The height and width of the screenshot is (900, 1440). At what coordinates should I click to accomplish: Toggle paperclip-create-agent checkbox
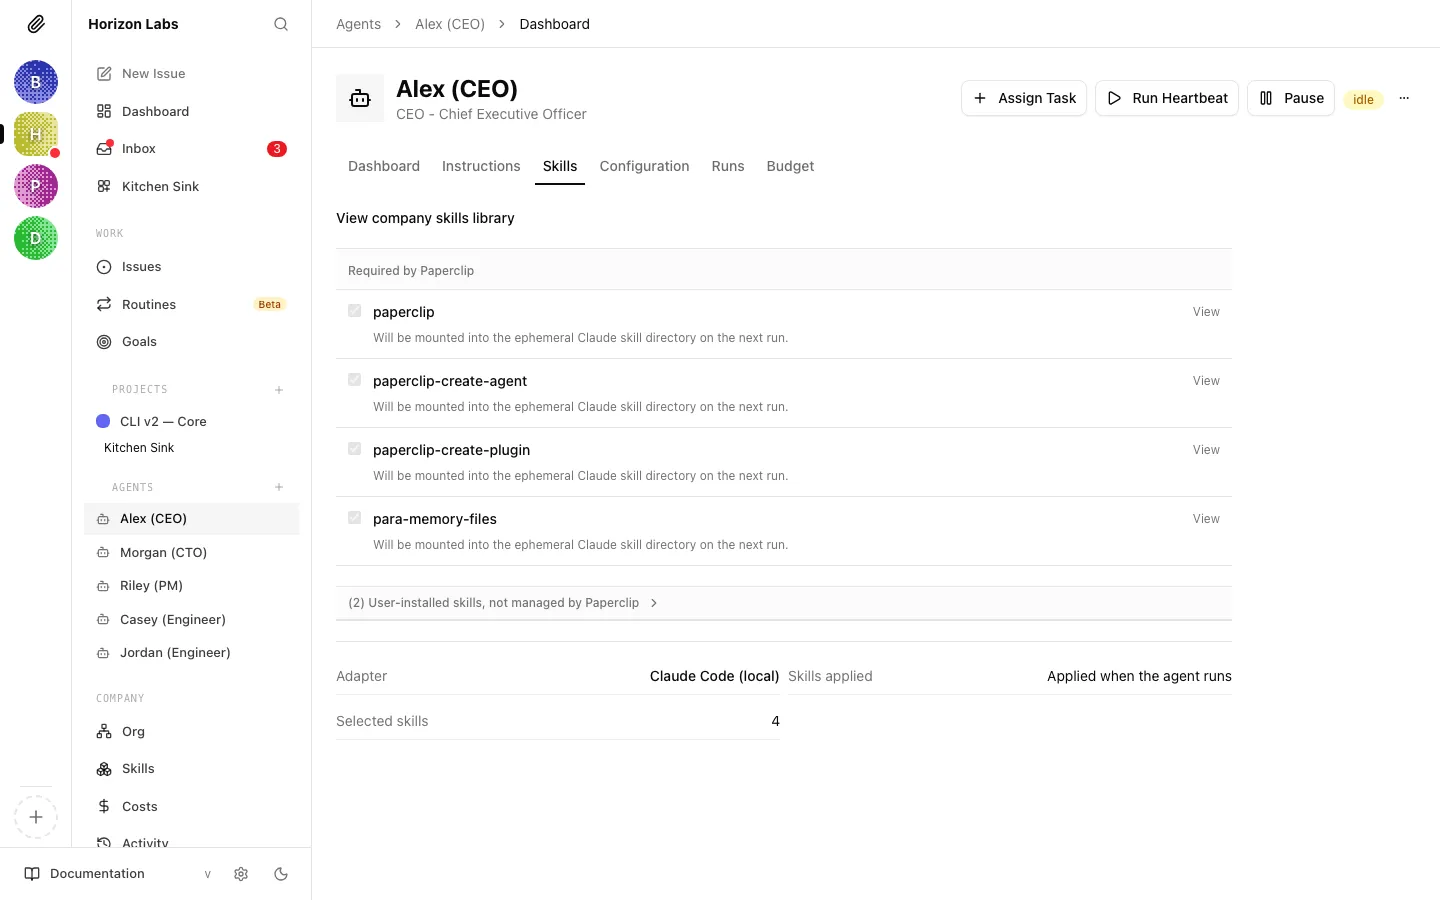point(354,380)
